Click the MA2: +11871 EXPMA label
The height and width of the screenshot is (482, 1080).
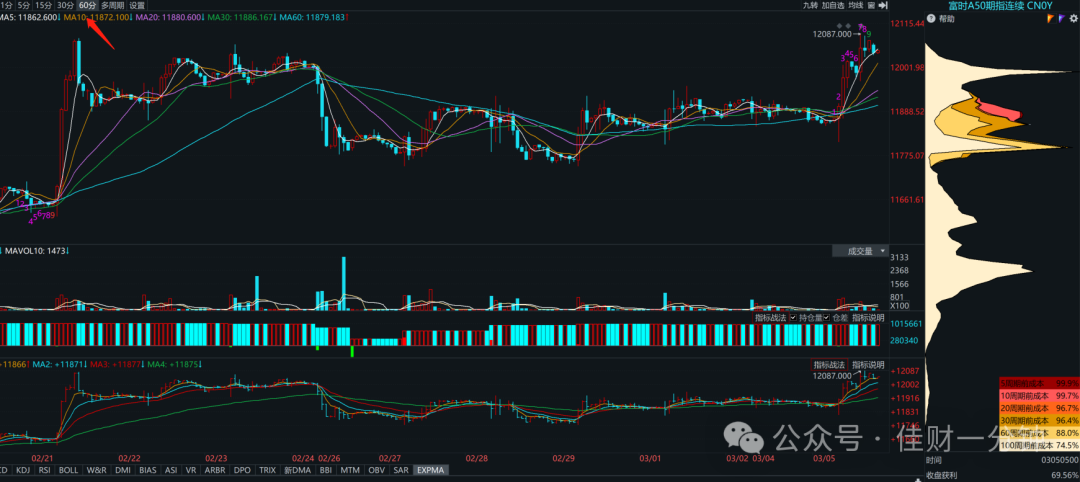60,364
